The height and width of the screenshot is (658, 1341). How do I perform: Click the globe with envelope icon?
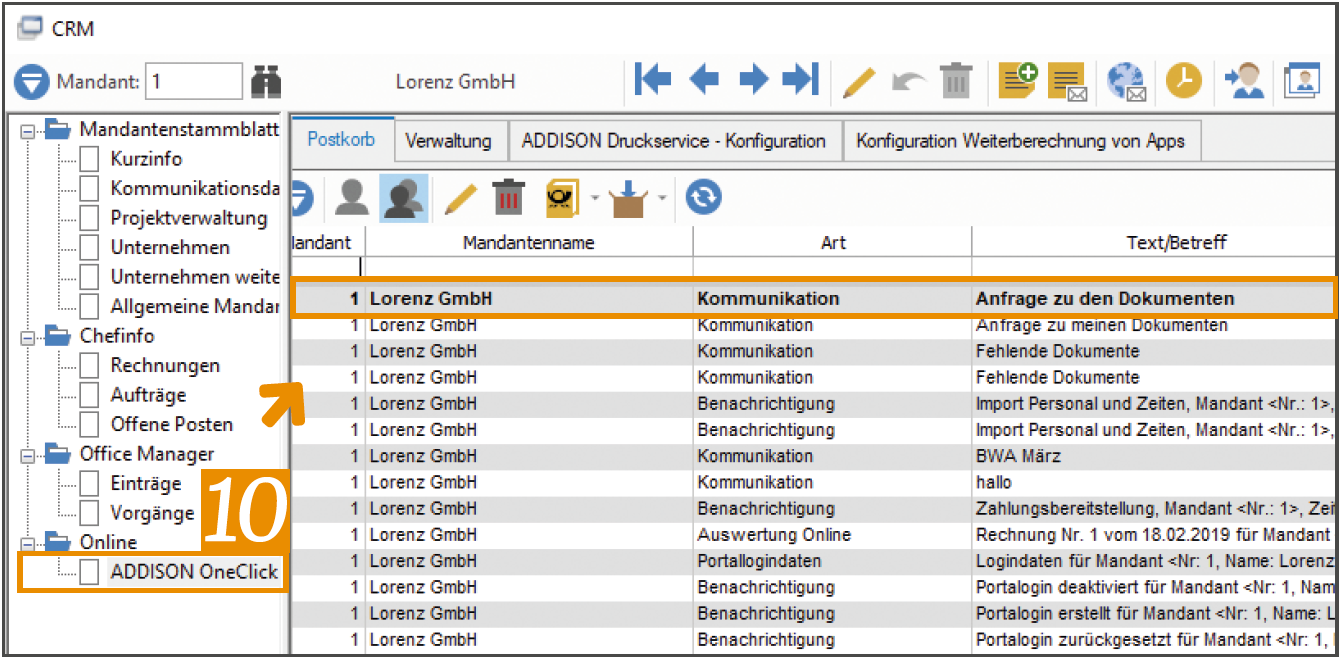click(x=1126, y=81)
